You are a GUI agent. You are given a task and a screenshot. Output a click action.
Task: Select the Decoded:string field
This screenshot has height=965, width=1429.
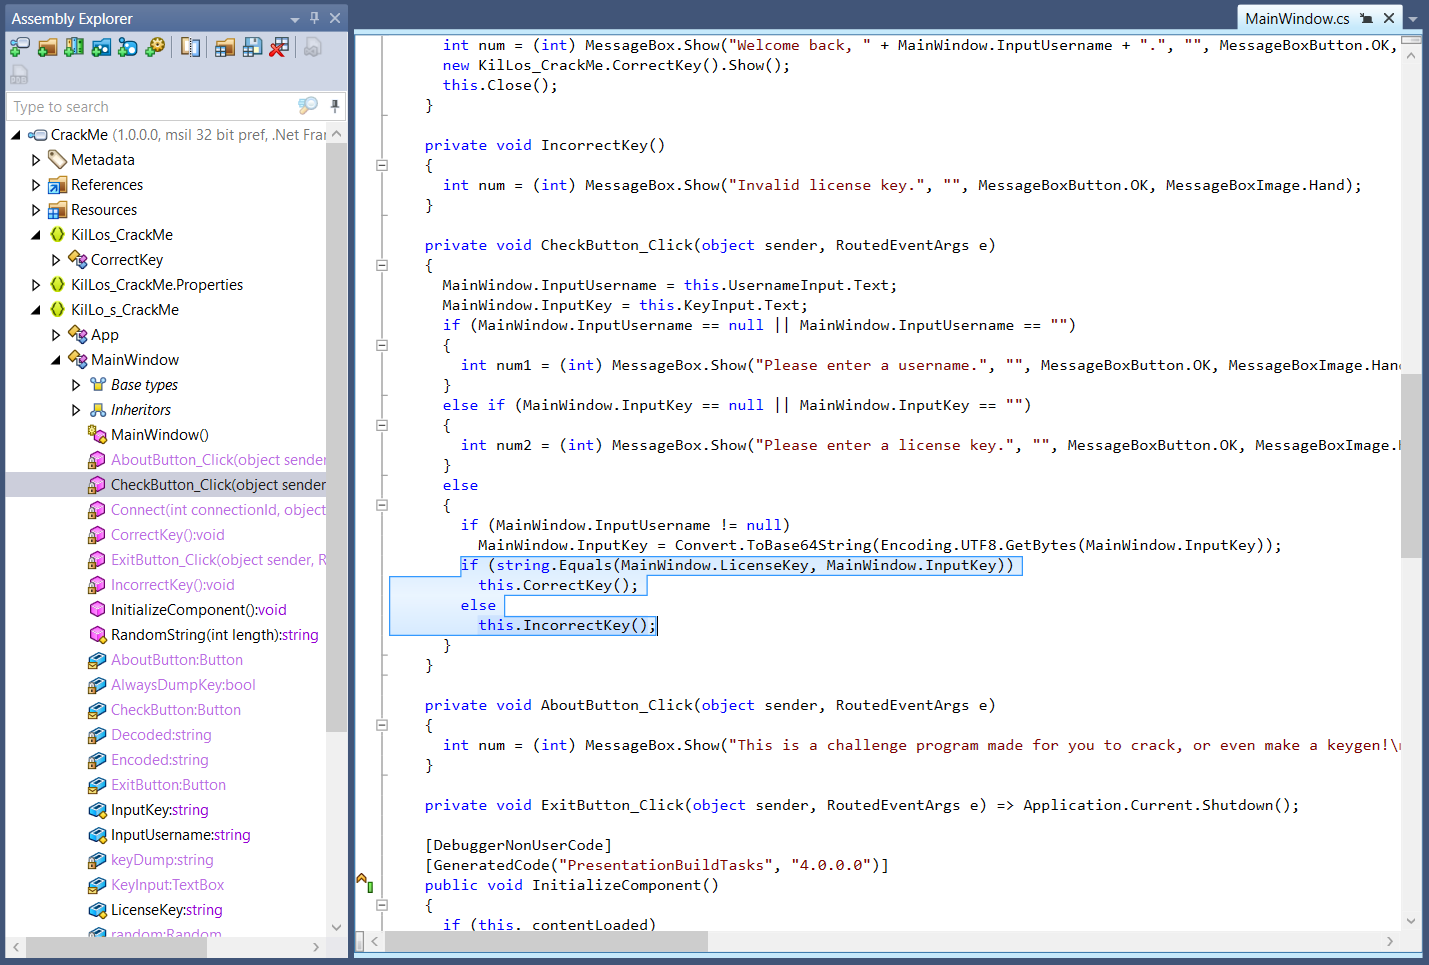[x=161, y=735]
